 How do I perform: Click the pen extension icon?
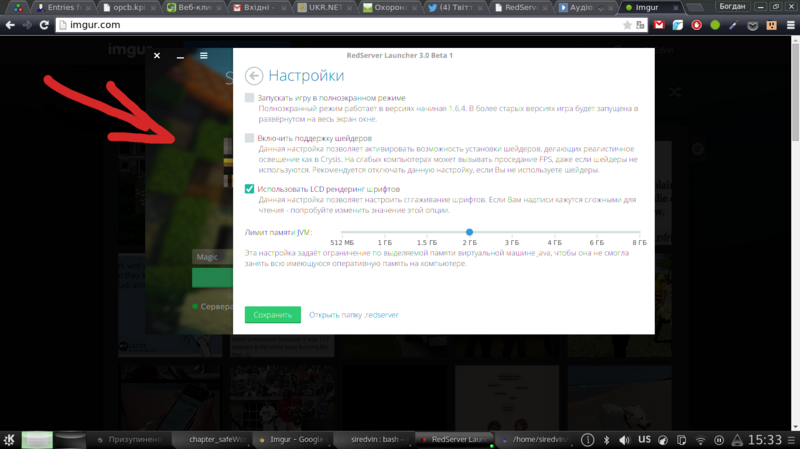(x=733, y=24)
